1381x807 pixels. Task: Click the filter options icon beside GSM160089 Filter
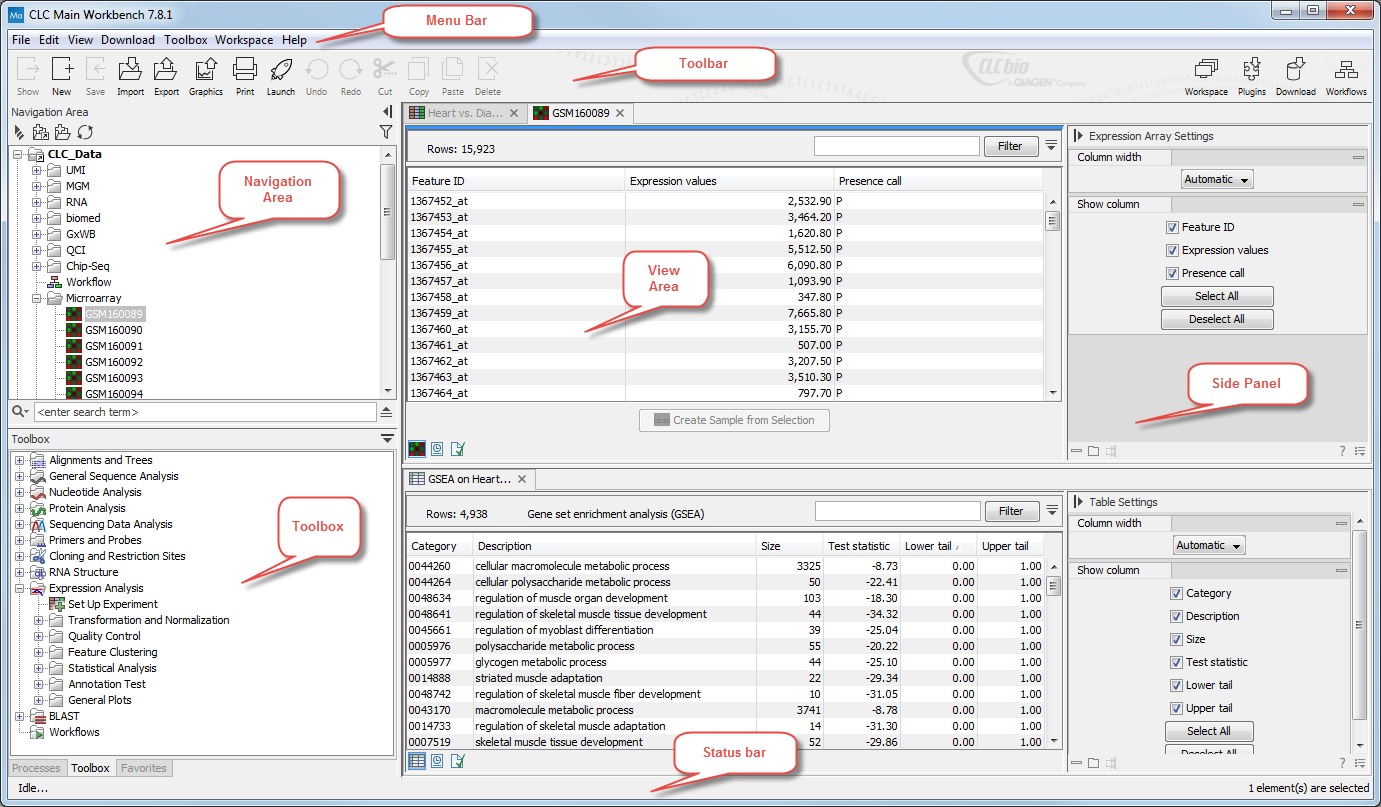point(1051,146)
